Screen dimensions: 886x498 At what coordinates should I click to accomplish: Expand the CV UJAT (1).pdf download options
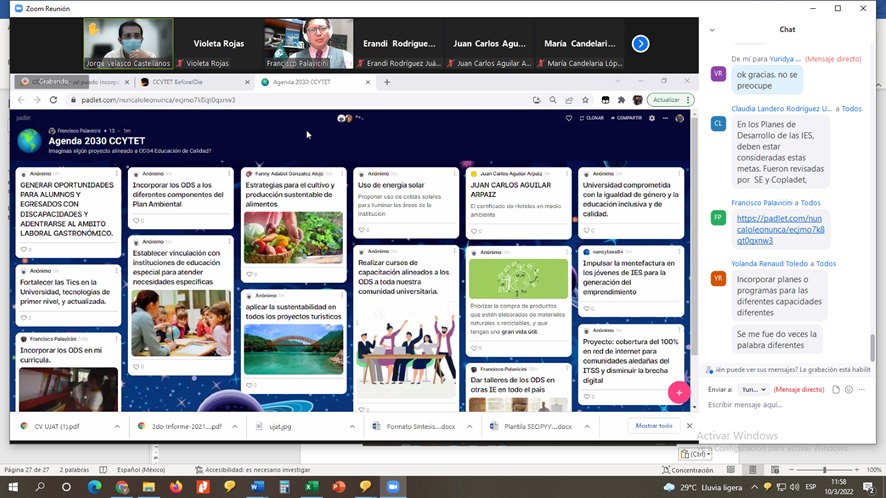117,427
